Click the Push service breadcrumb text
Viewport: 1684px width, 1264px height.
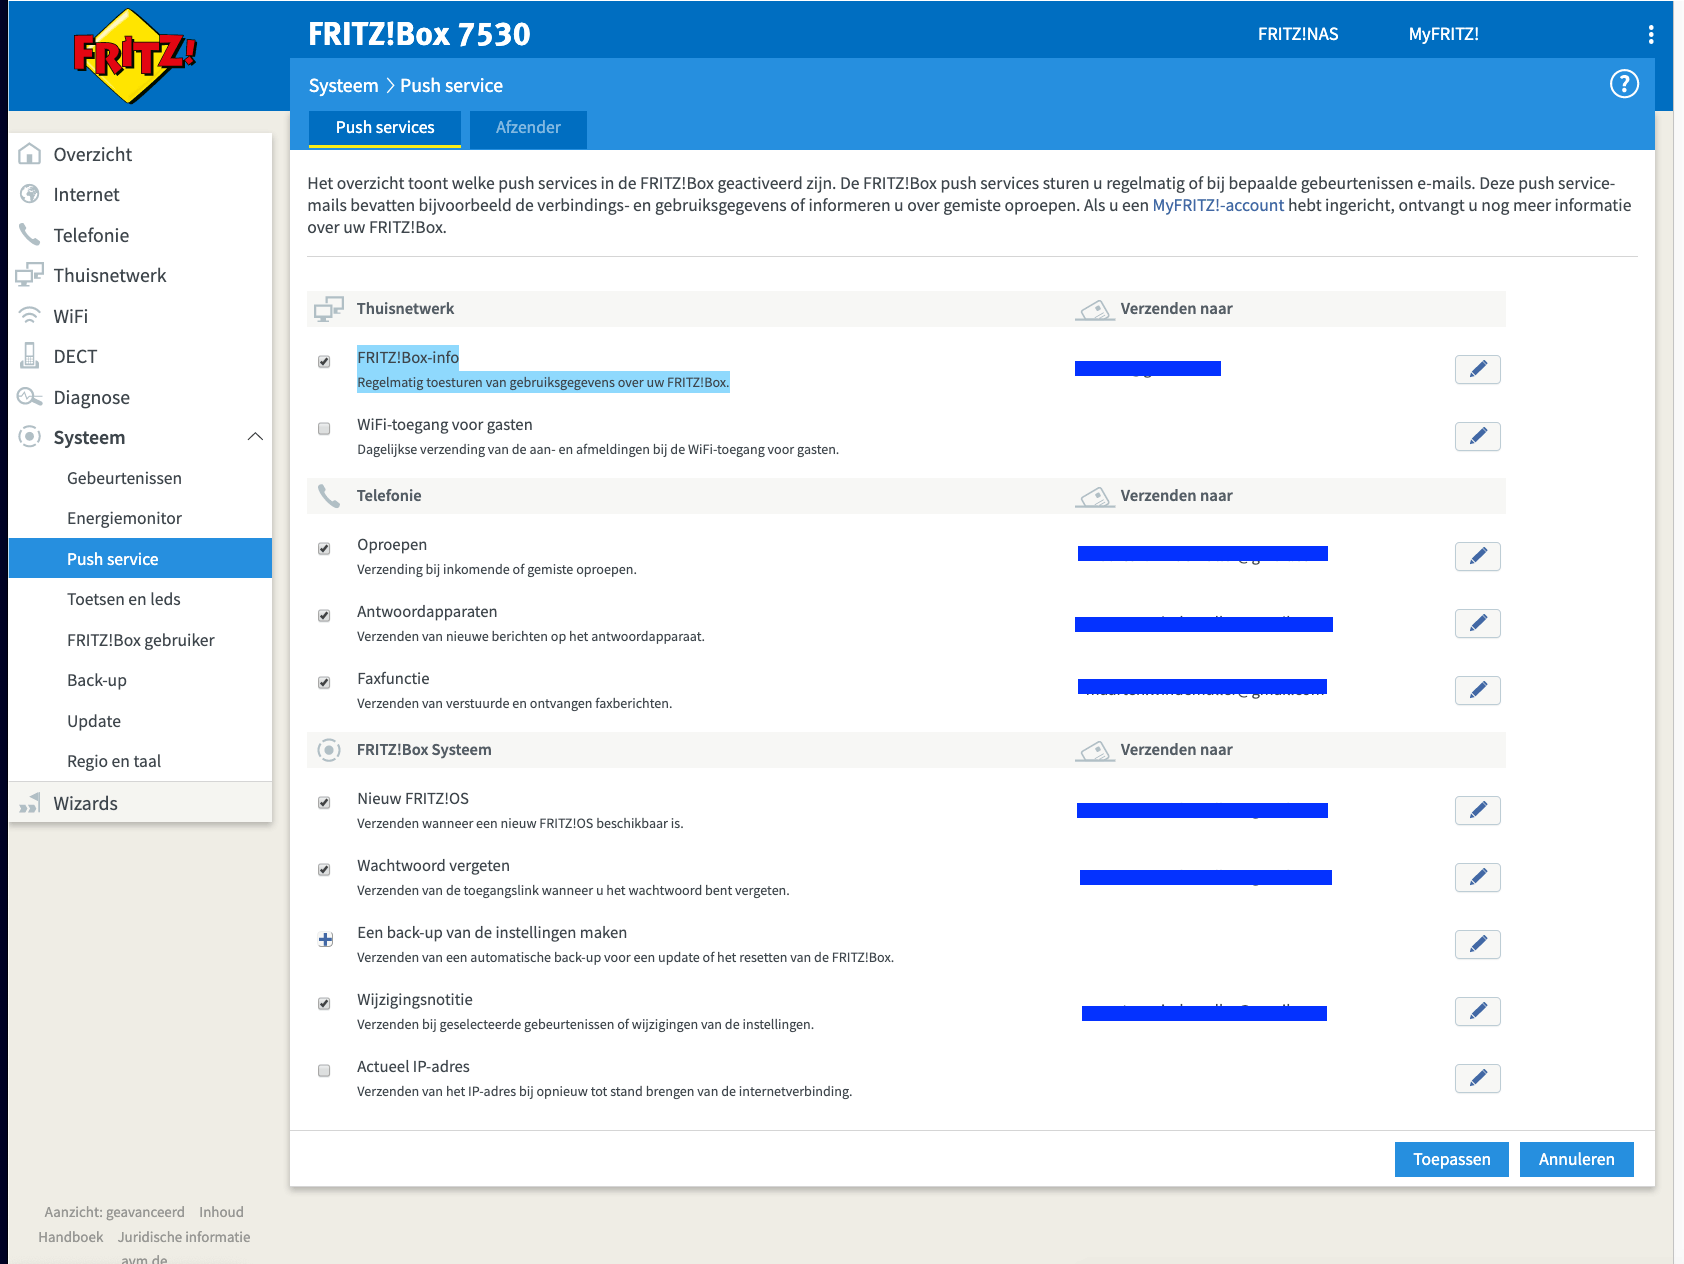point(451,86)
